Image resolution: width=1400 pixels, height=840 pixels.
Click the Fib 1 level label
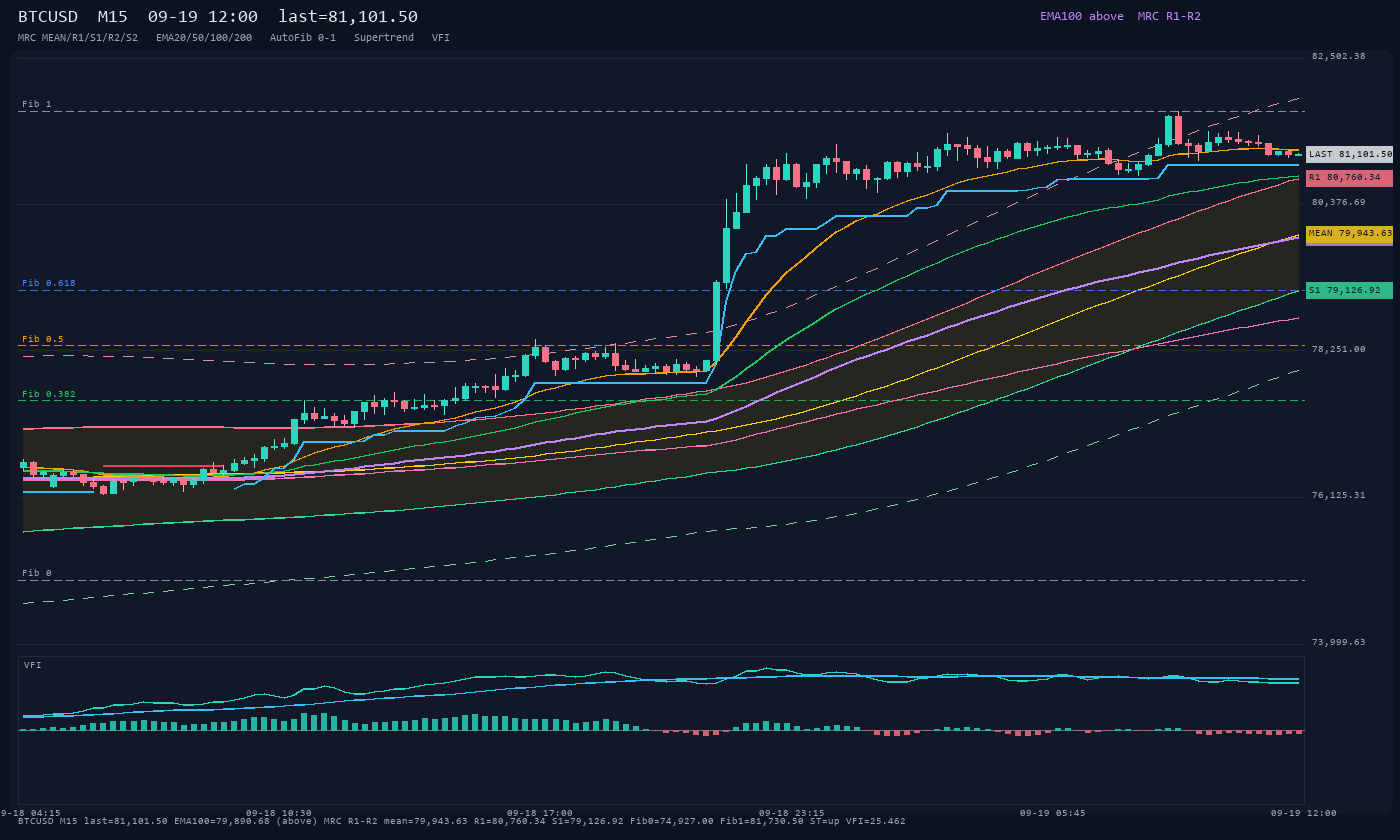coord(37,104)
